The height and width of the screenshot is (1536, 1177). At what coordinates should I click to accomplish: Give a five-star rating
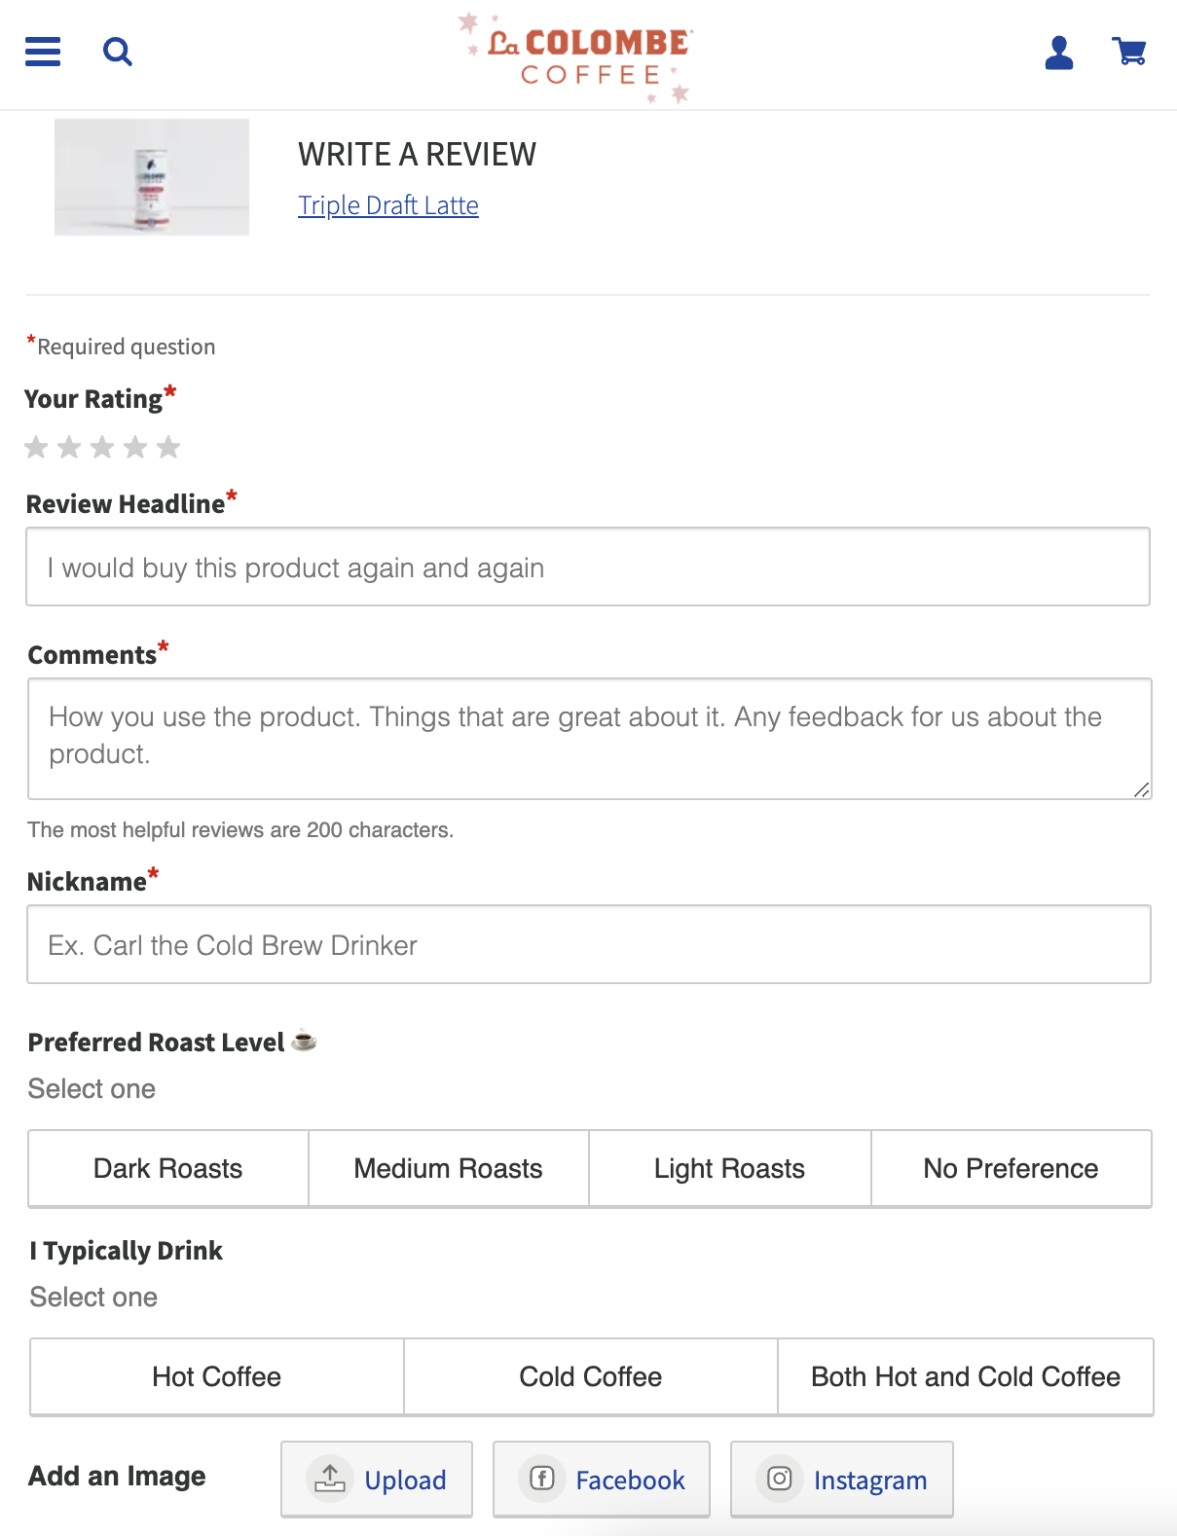[x=167, y=447]
